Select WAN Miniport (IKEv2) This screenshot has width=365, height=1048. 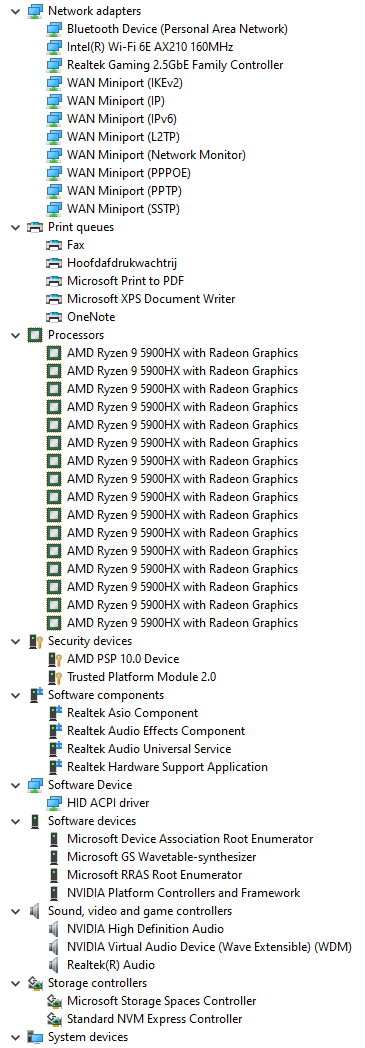[125, 84]
